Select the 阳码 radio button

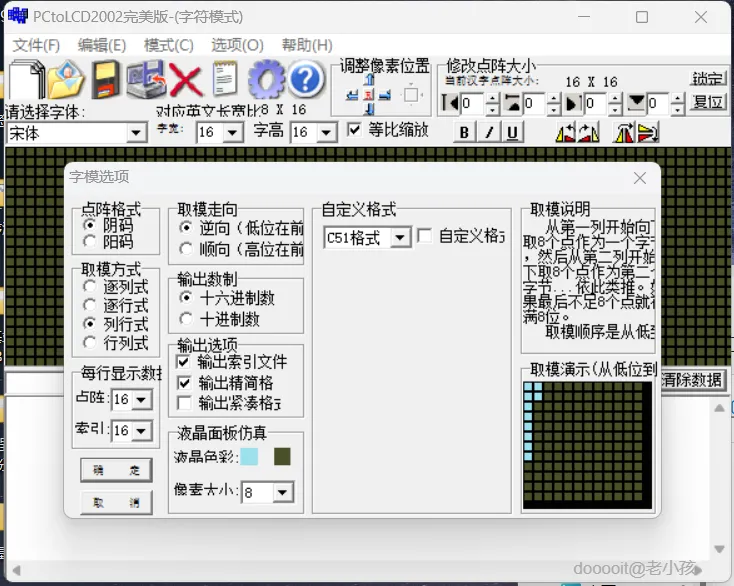(x=91, y=241)
